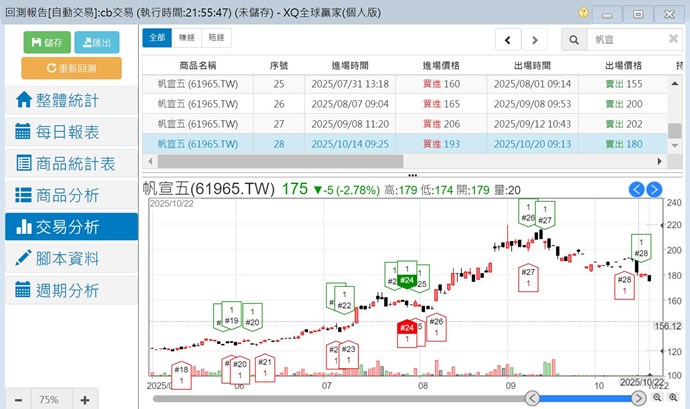This screenshot has width=690, height=409.
Task: Click blue circular previous-chart arrow button
Action: (636, 189)
